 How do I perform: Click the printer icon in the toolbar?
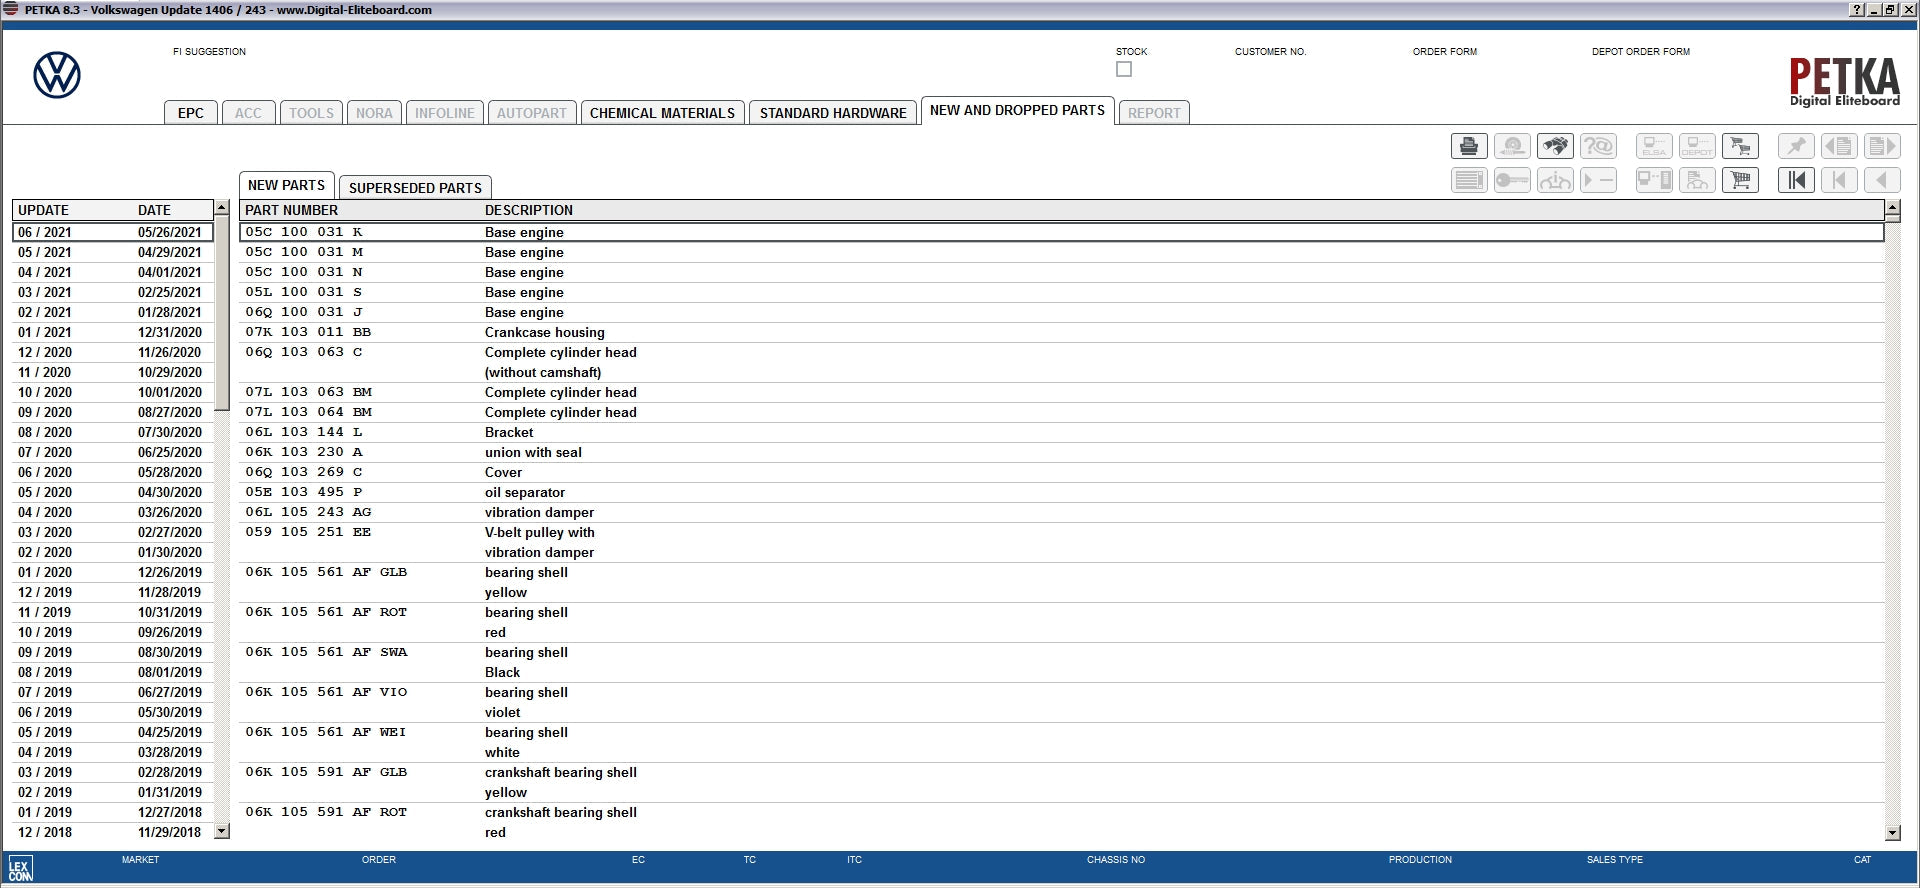(1468, 147)
